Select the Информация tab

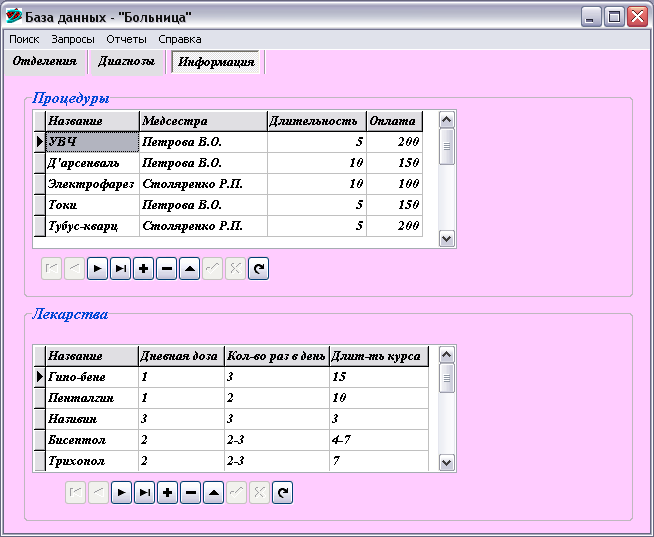click(216, 62)
